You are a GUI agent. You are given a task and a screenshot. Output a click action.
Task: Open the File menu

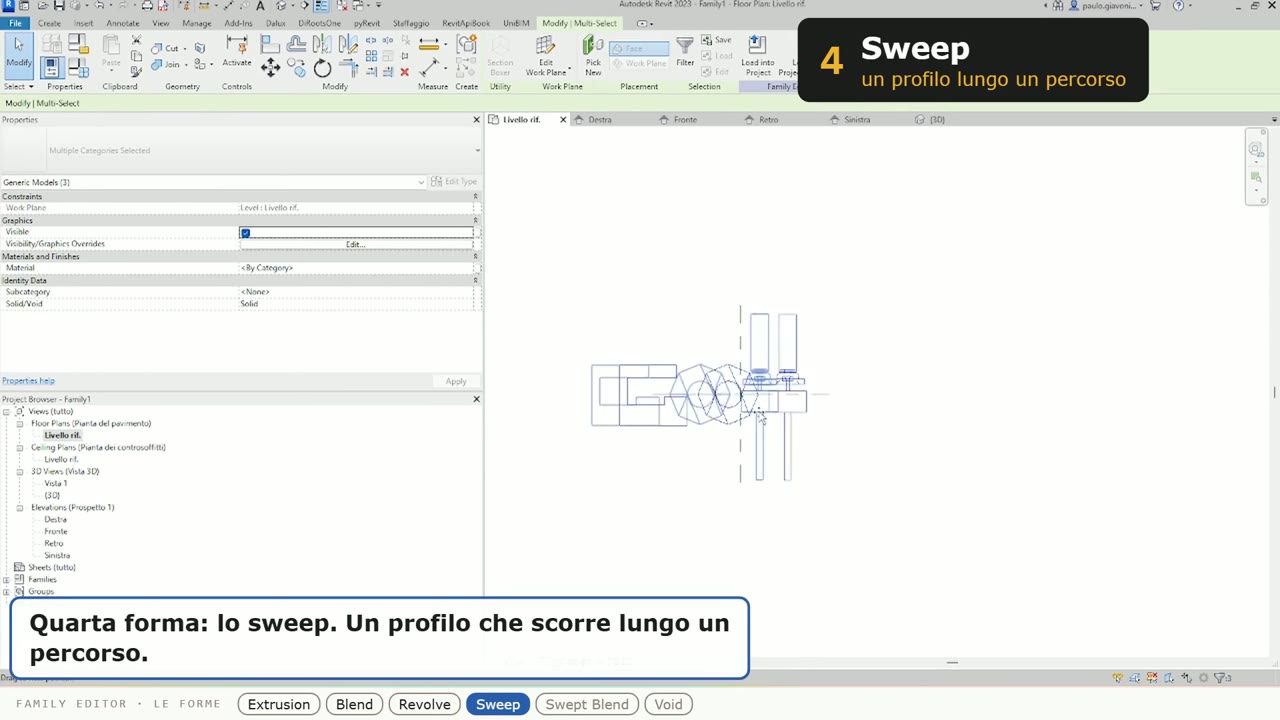15,23
